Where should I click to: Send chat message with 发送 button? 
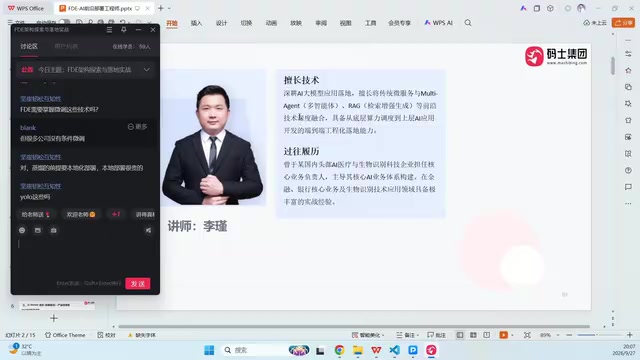tap(138, 284)
